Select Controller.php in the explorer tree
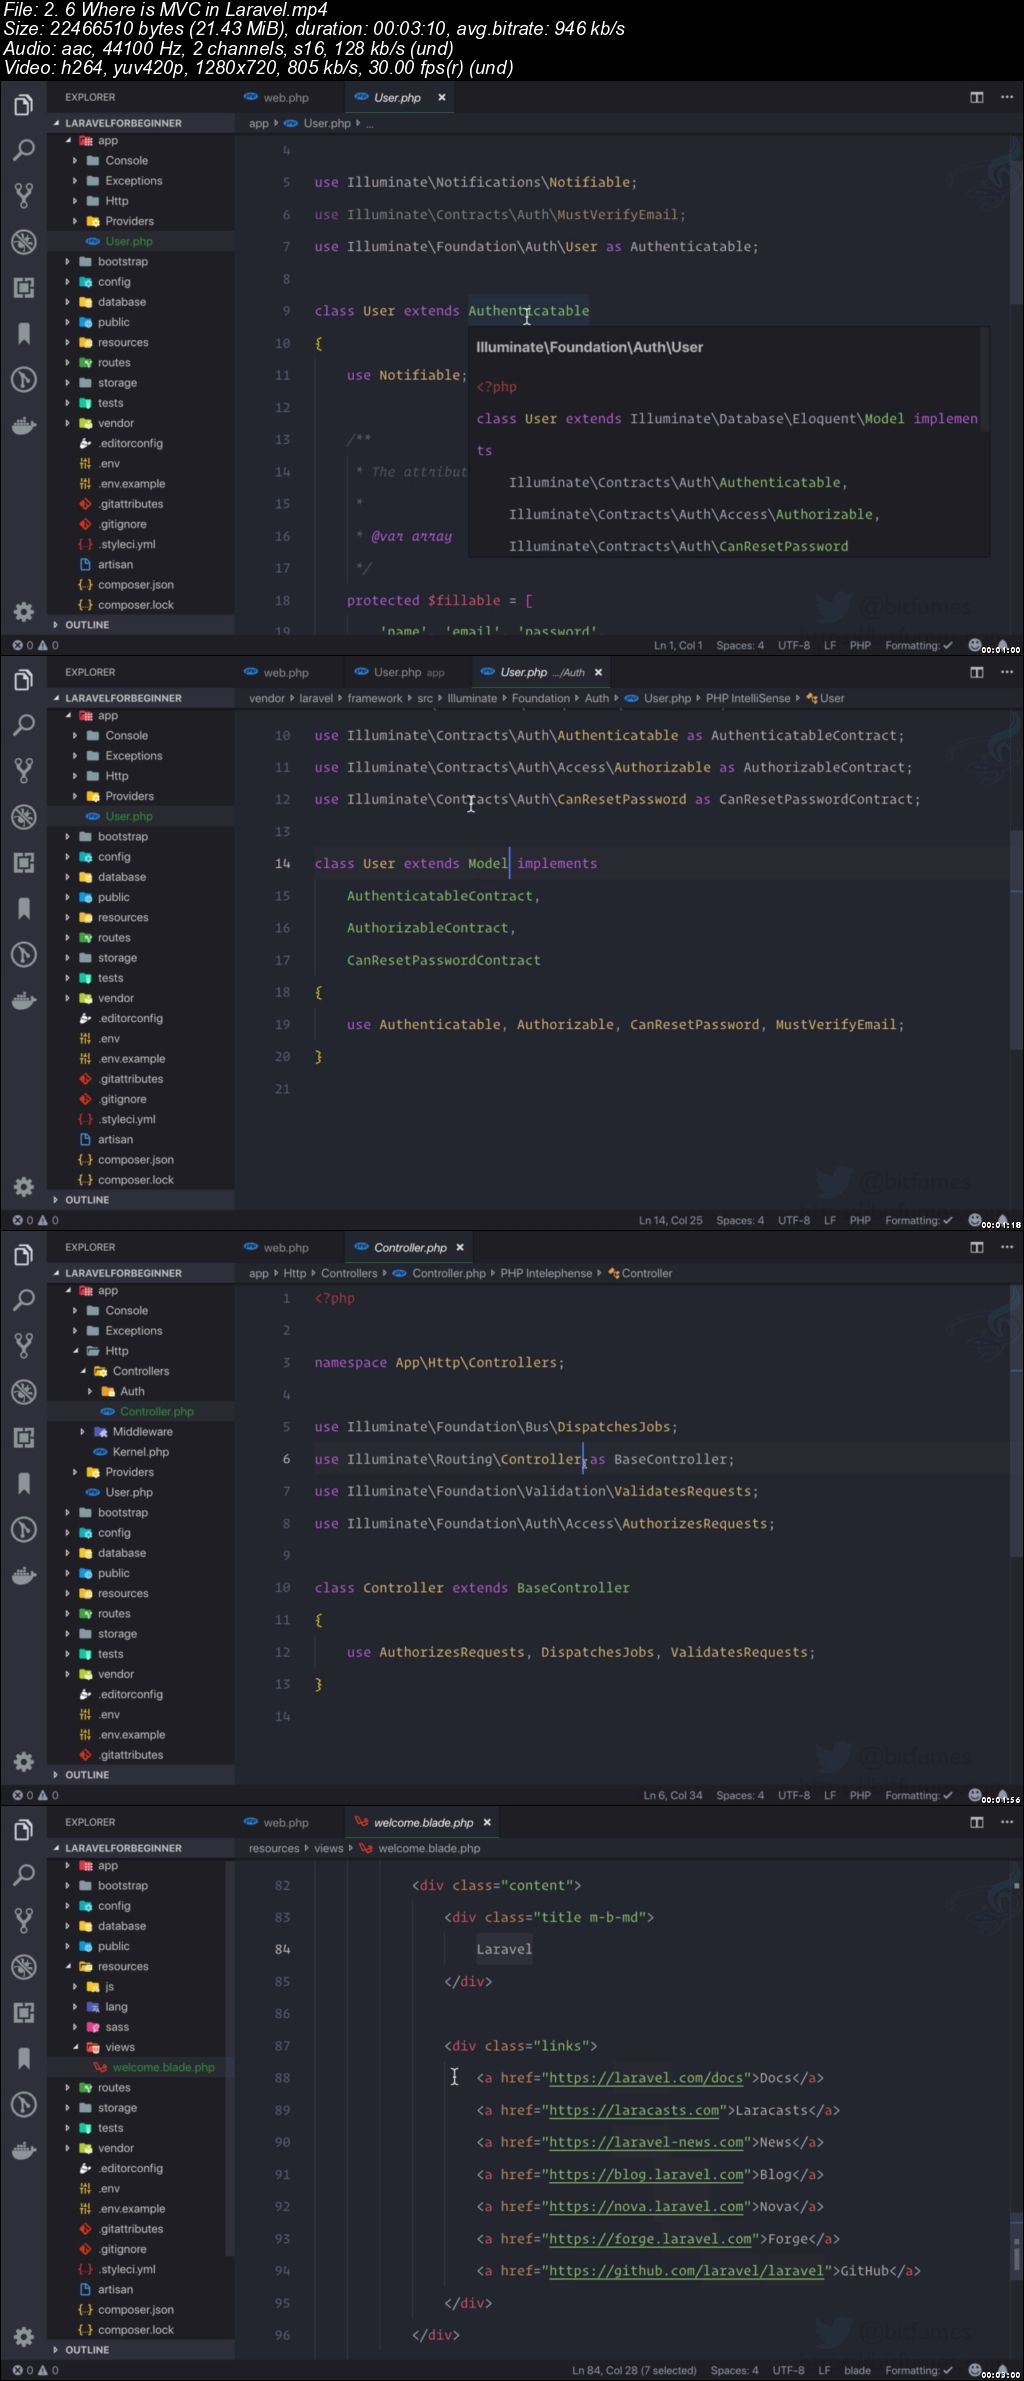Viewport: 1024px width, 2381px height. pyautogui.click(x=156, y=1411)
